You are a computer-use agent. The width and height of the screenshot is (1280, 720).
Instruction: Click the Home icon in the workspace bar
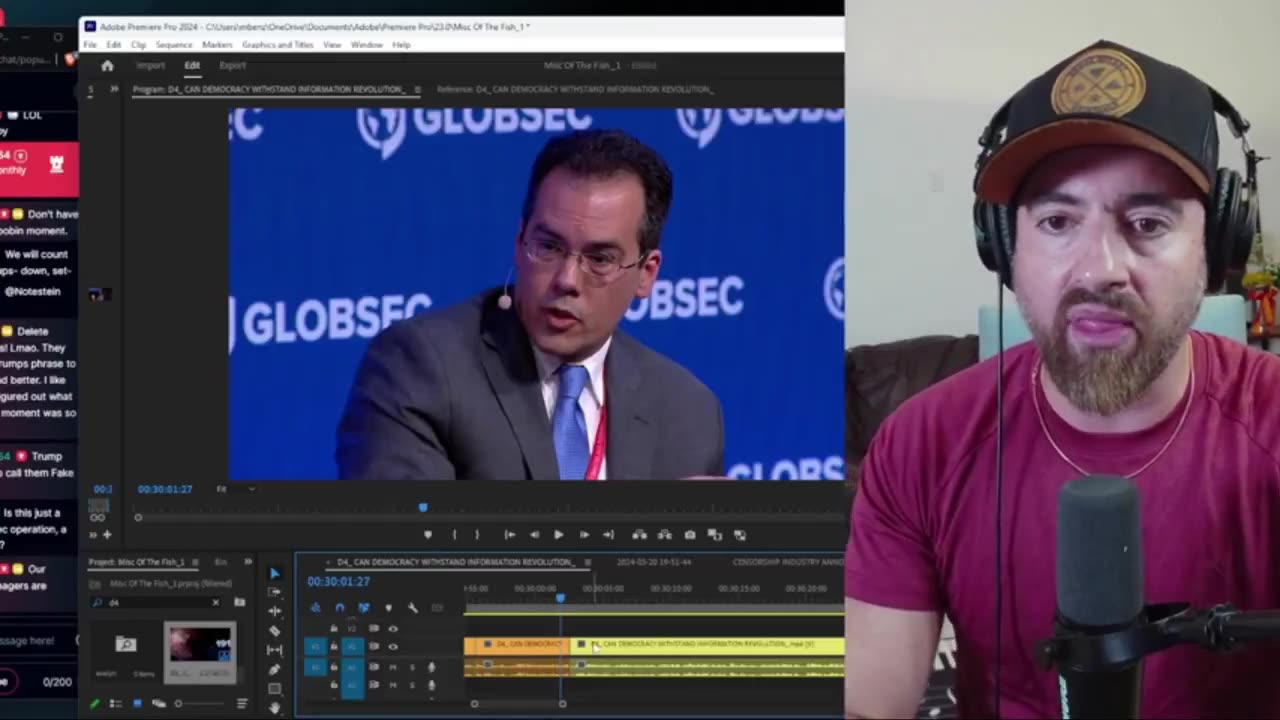(107, 66)
